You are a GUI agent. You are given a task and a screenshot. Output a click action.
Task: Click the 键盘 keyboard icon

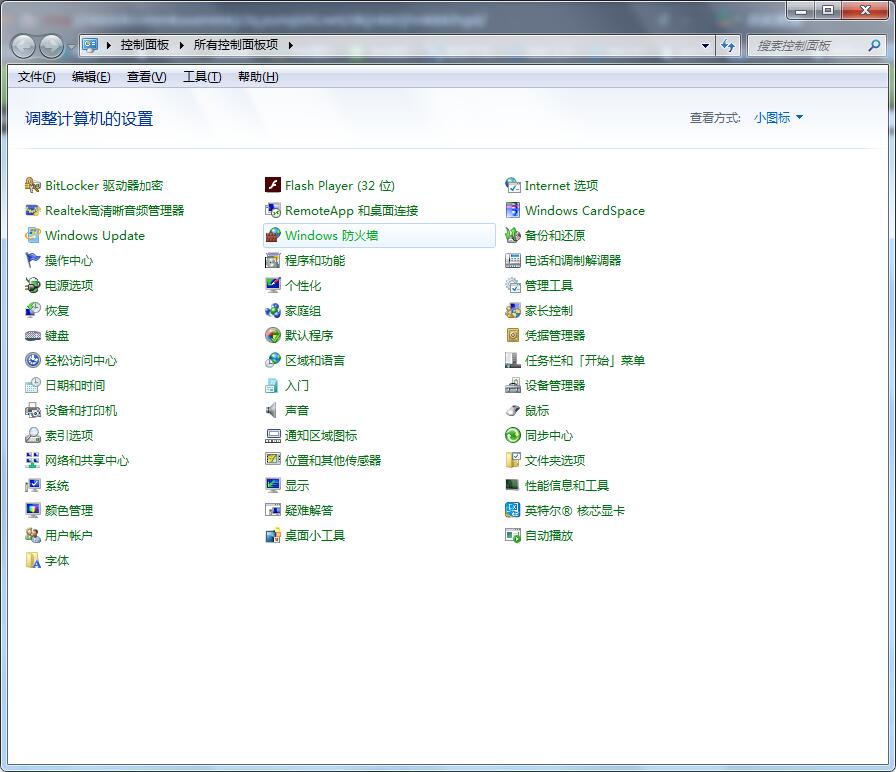pos(33,335)
